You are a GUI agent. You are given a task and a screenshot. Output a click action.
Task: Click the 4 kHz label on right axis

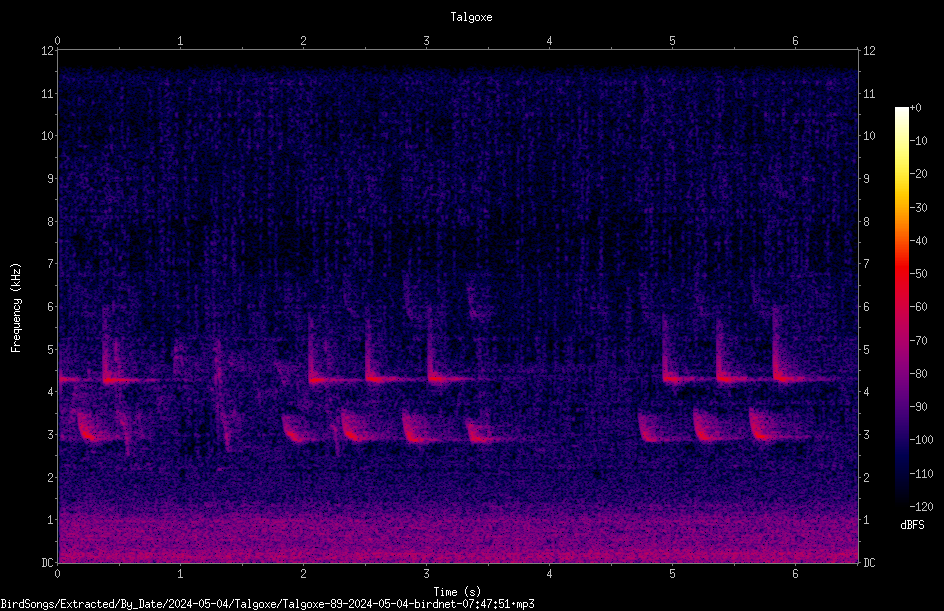866,392
